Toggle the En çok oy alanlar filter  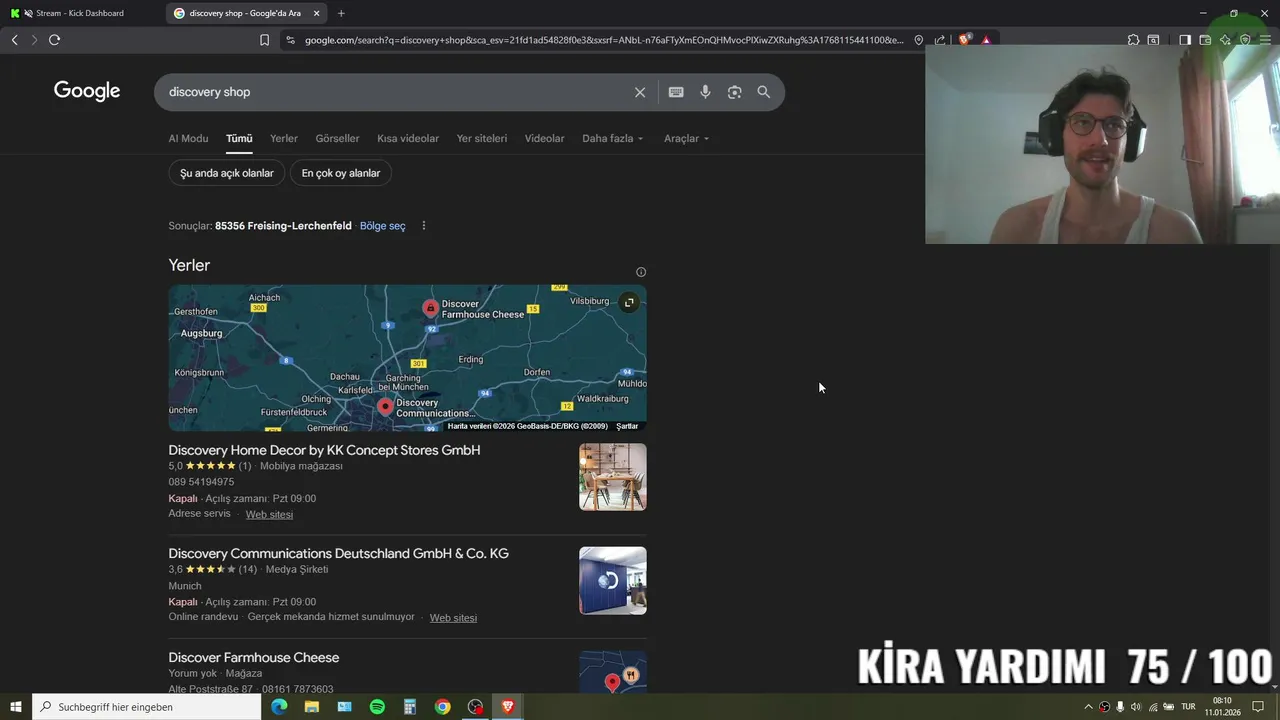pyautogui.click(x=341, y=173)
